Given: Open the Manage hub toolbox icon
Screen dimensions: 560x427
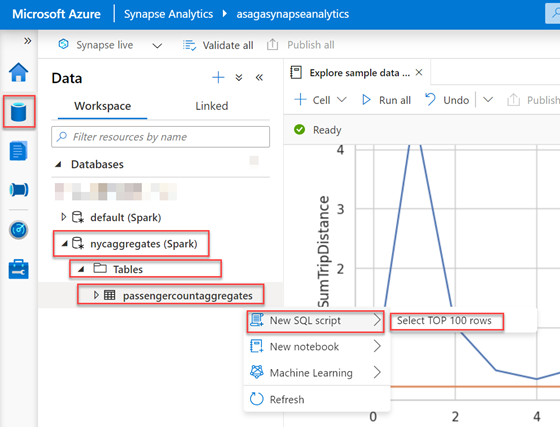Looking at the screenshot, I should (x=19, y=269).
